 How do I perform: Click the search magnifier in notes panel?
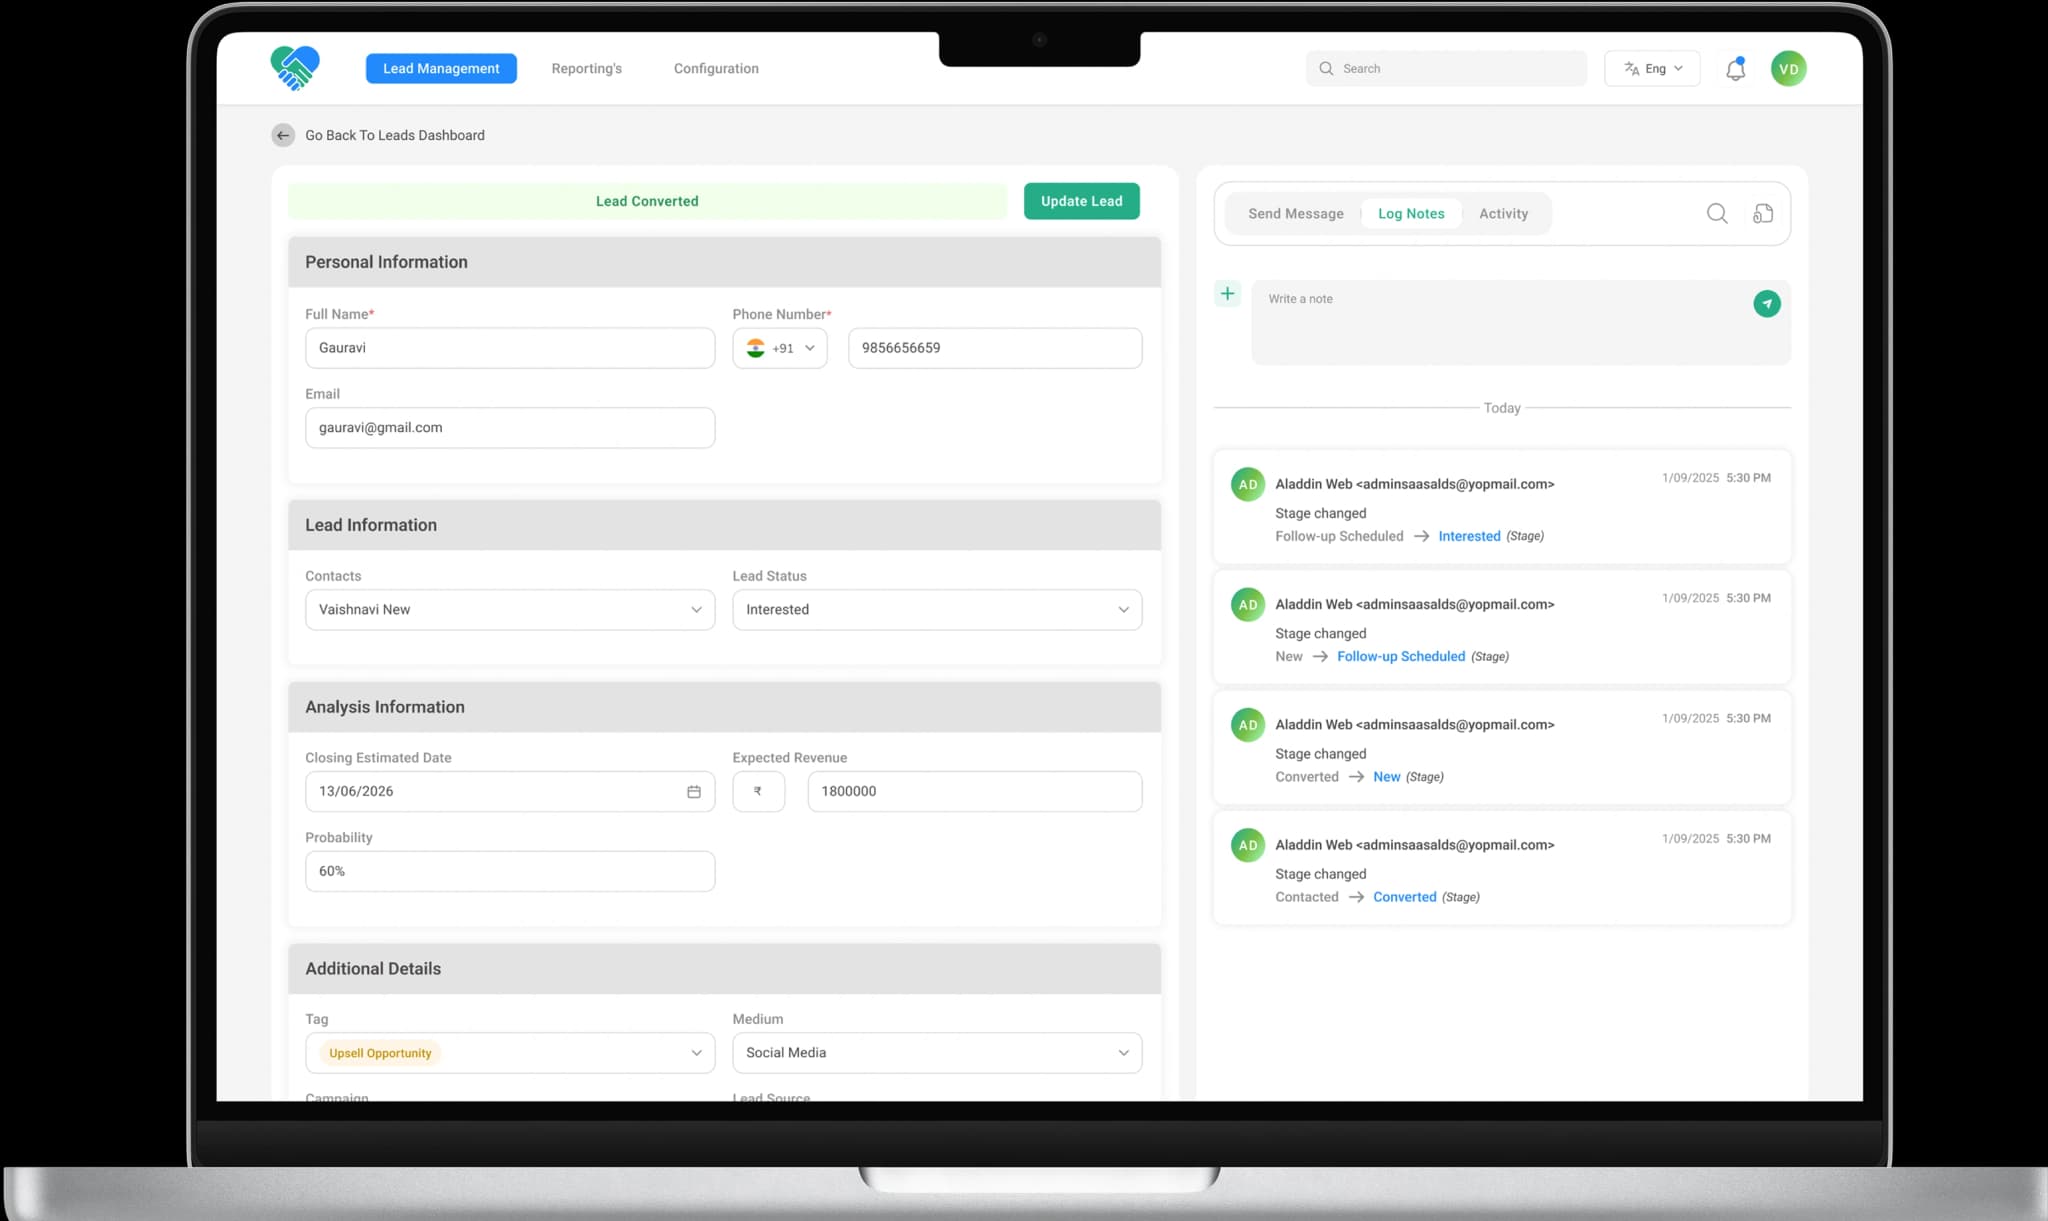pyautogui.click(x=1716, y=213)
